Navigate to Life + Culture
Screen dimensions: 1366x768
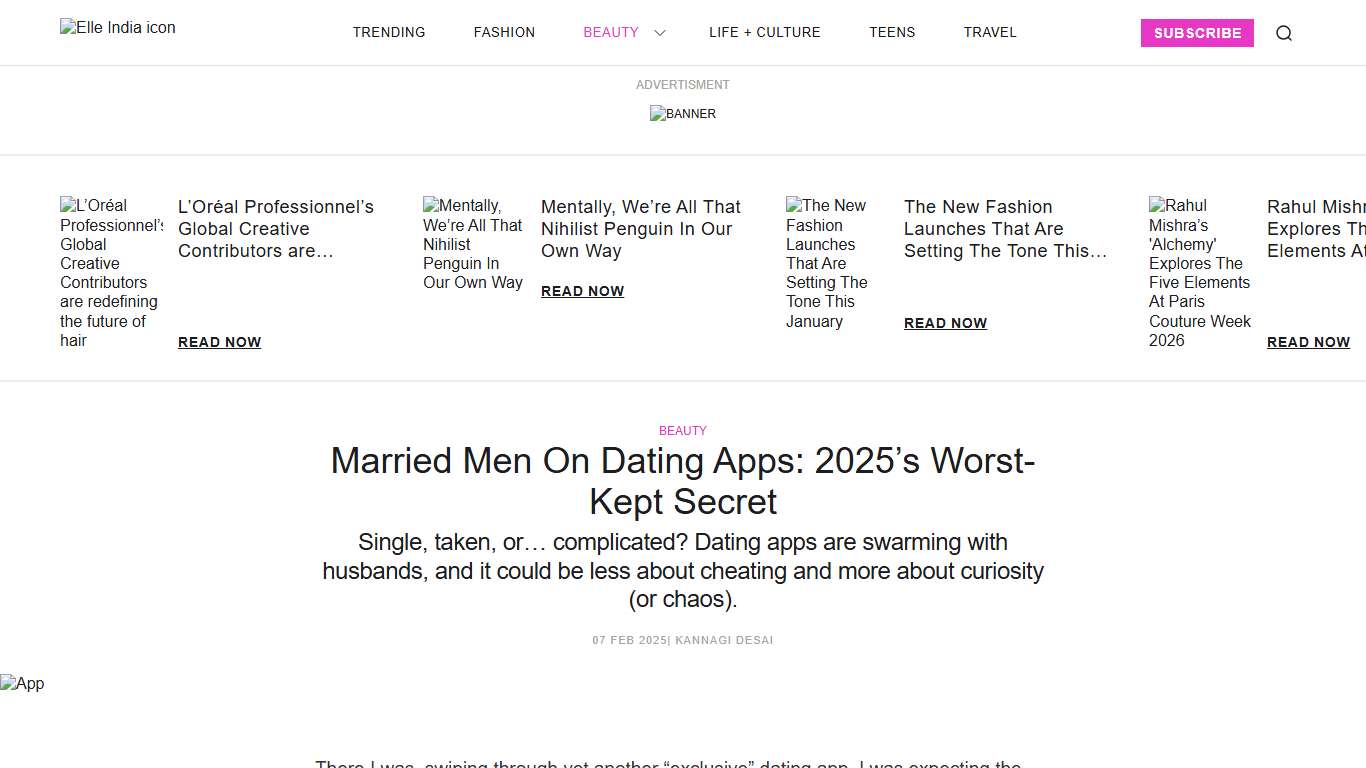[x=765, y=32]
